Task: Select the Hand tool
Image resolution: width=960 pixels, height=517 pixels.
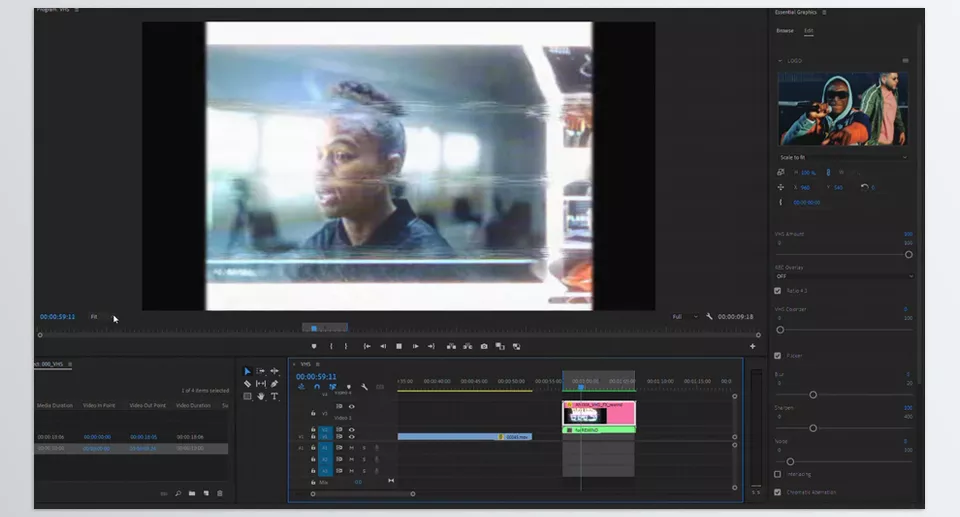Action: [261, 396]
